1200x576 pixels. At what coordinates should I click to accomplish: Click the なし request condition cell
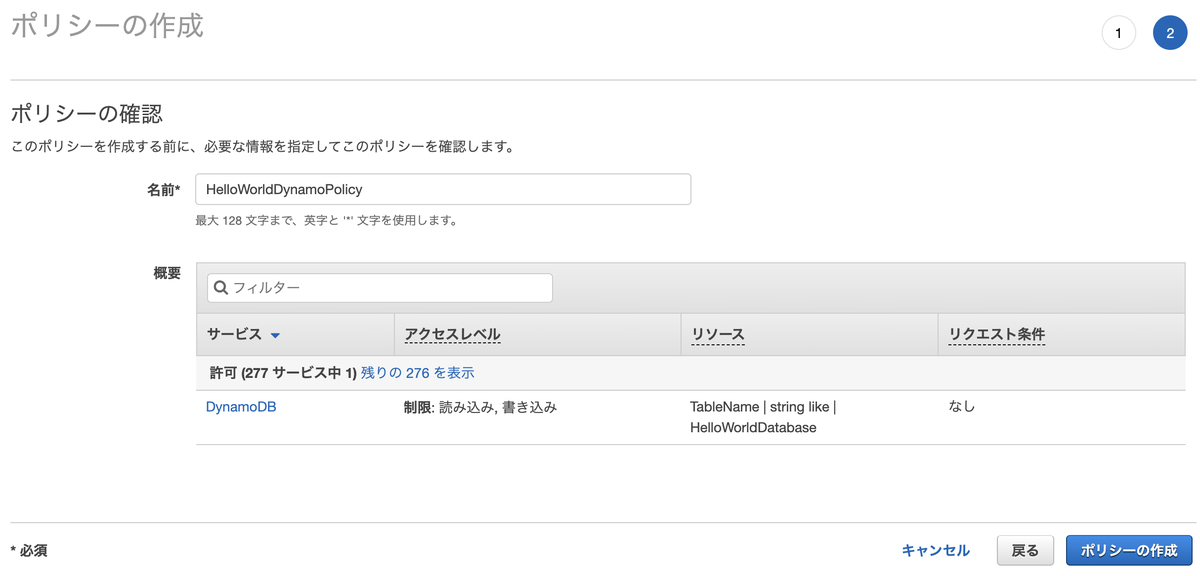[x=957, y=407]
